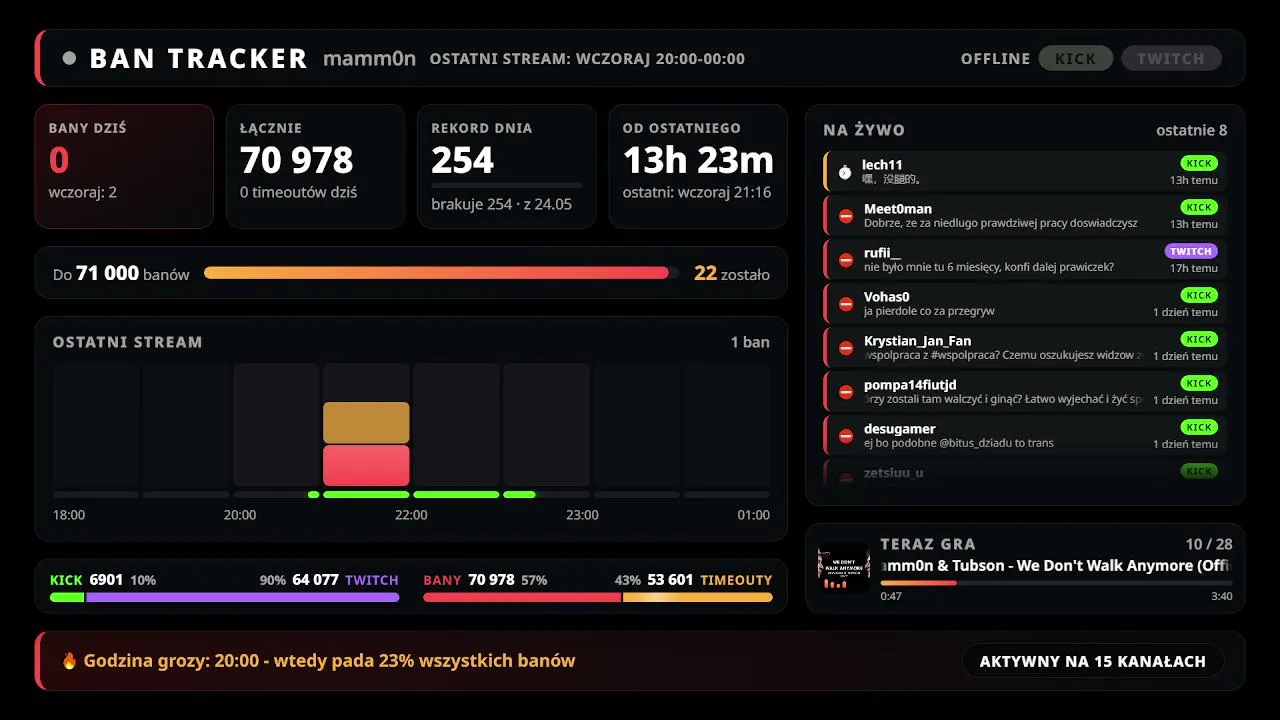Viewport: 1280px width, 720px height.
Task: Click the 17h temu timestamp on rufii__ row
Action: [x=1194, y=268]
